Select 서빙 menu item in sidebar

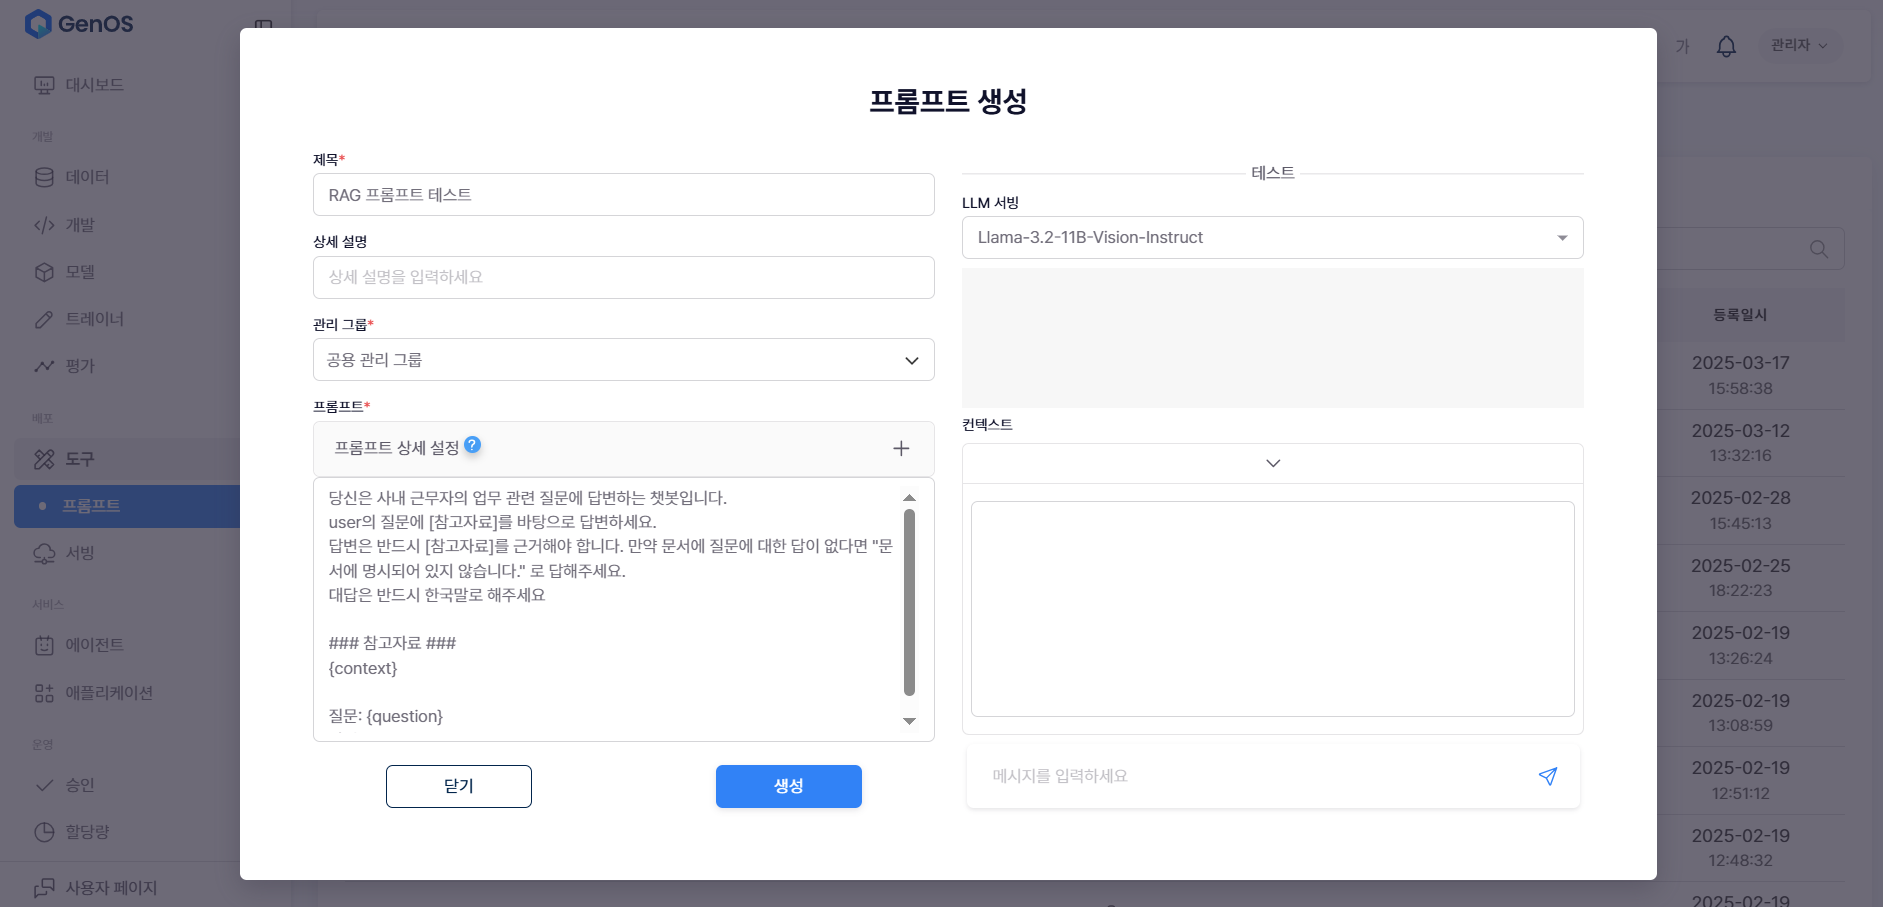pyautogui.click(x=80, y=553)
